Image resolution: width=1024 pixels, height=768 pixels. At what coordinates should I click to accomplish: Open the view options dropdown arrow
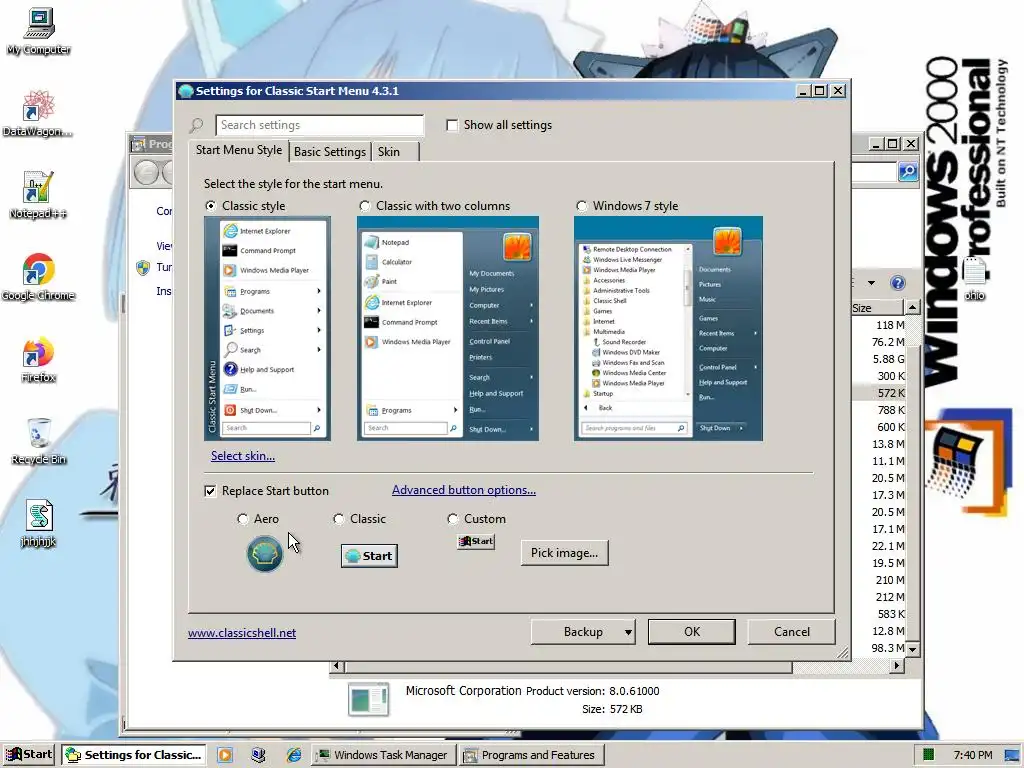coord(871,283)
